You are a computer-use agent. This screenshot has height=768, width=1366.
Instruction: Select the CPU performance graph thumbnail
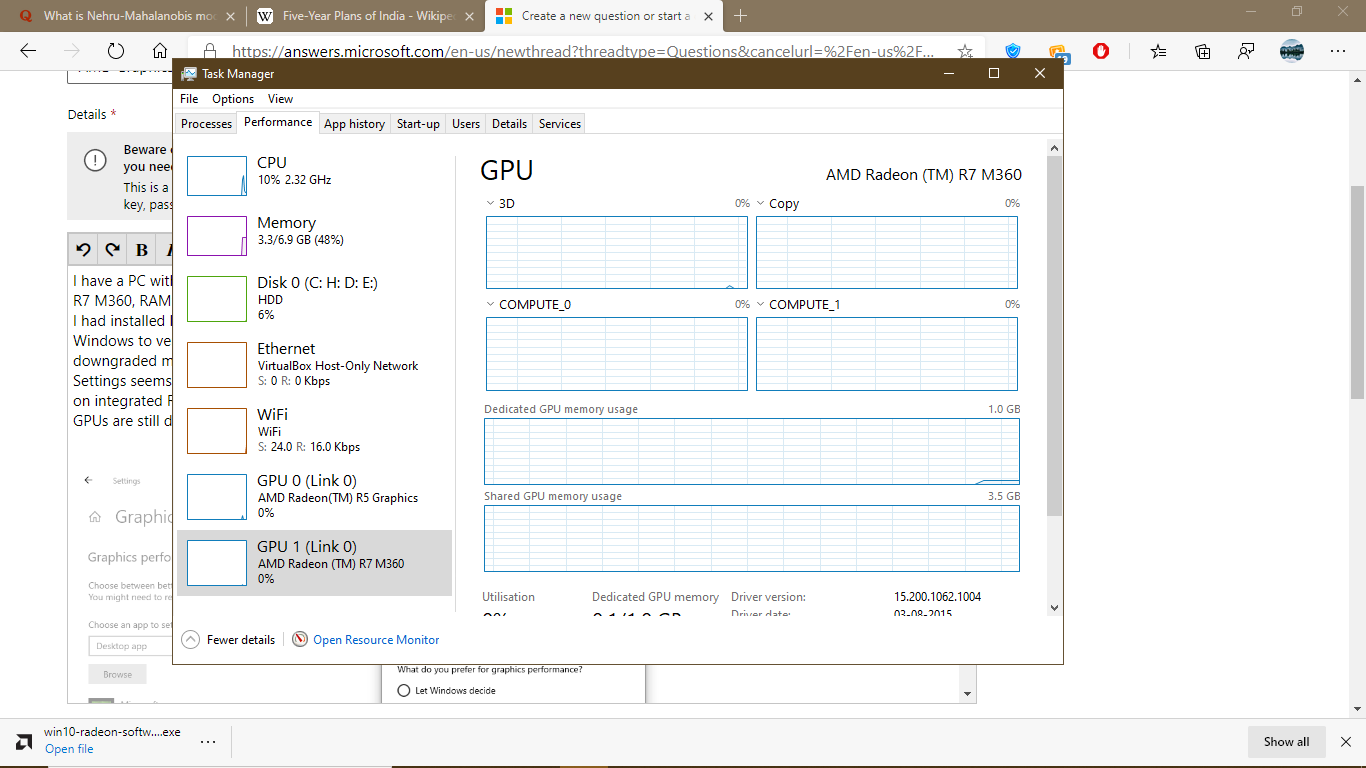tap(217, 176)
